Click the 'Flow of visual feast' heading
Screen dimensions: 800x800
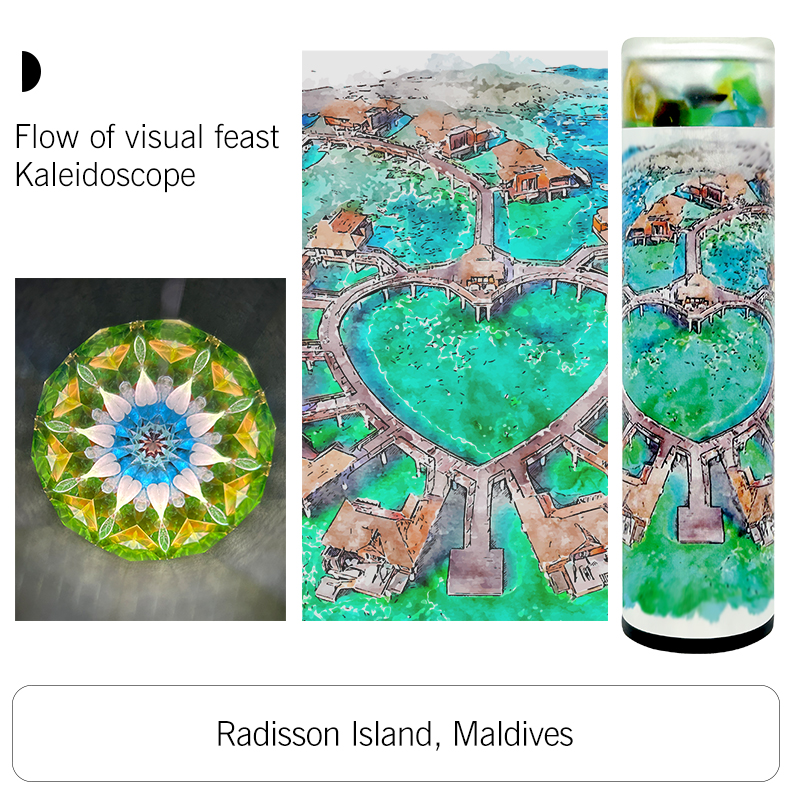click(147, 137)
